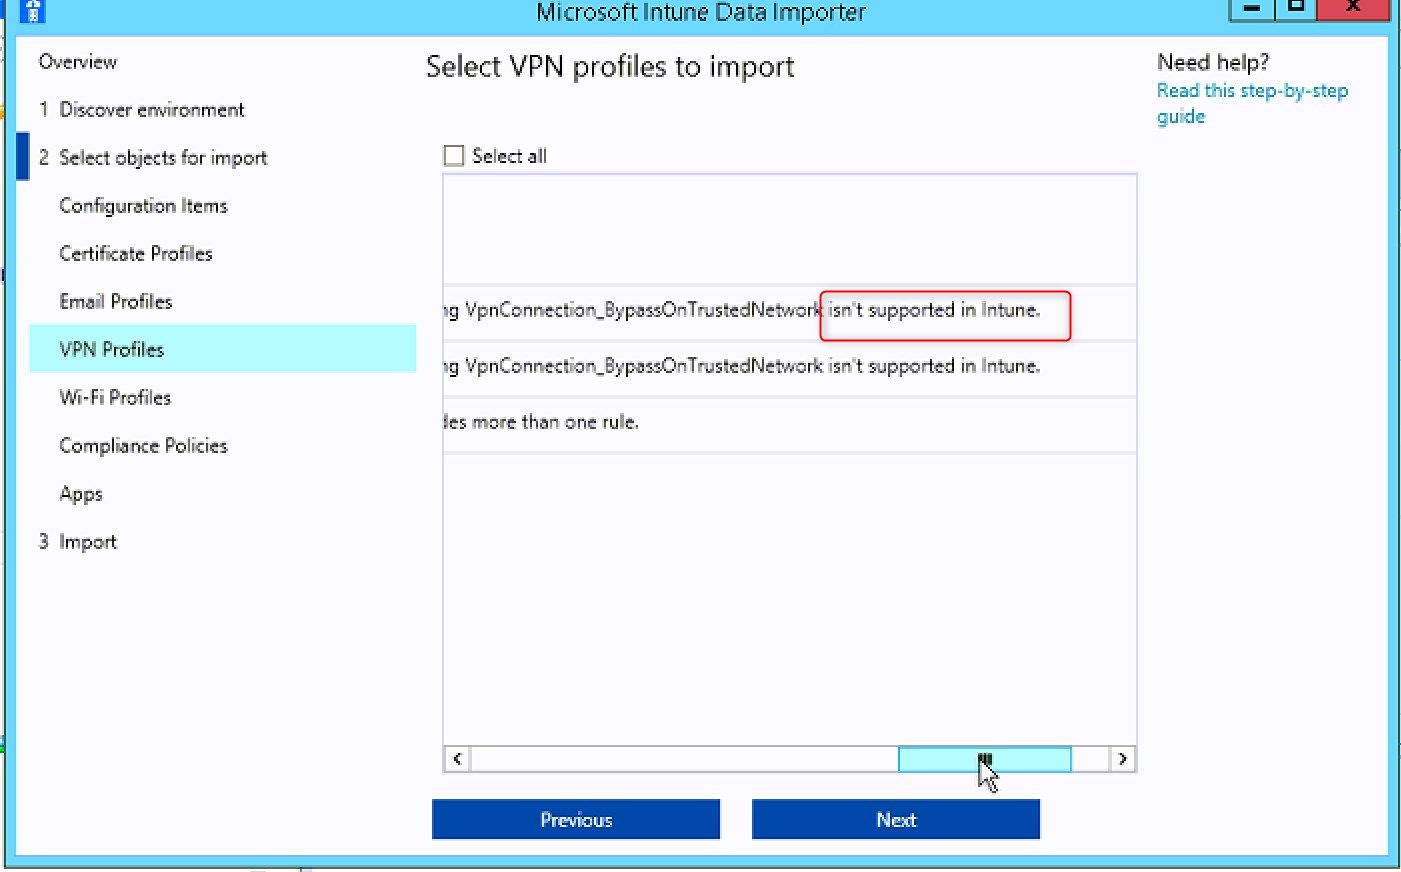This screenshot has width=1401, height=872.
Task: Click the horizontal scrollbar thumb
Action: tap(984, 759)
